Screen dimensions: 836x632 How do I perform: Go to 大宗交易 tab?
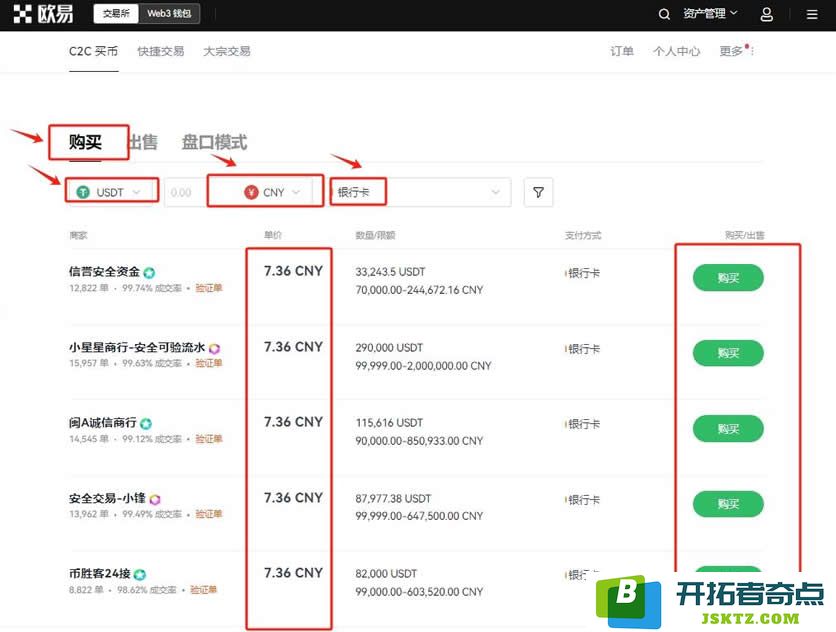click(227, 51)
